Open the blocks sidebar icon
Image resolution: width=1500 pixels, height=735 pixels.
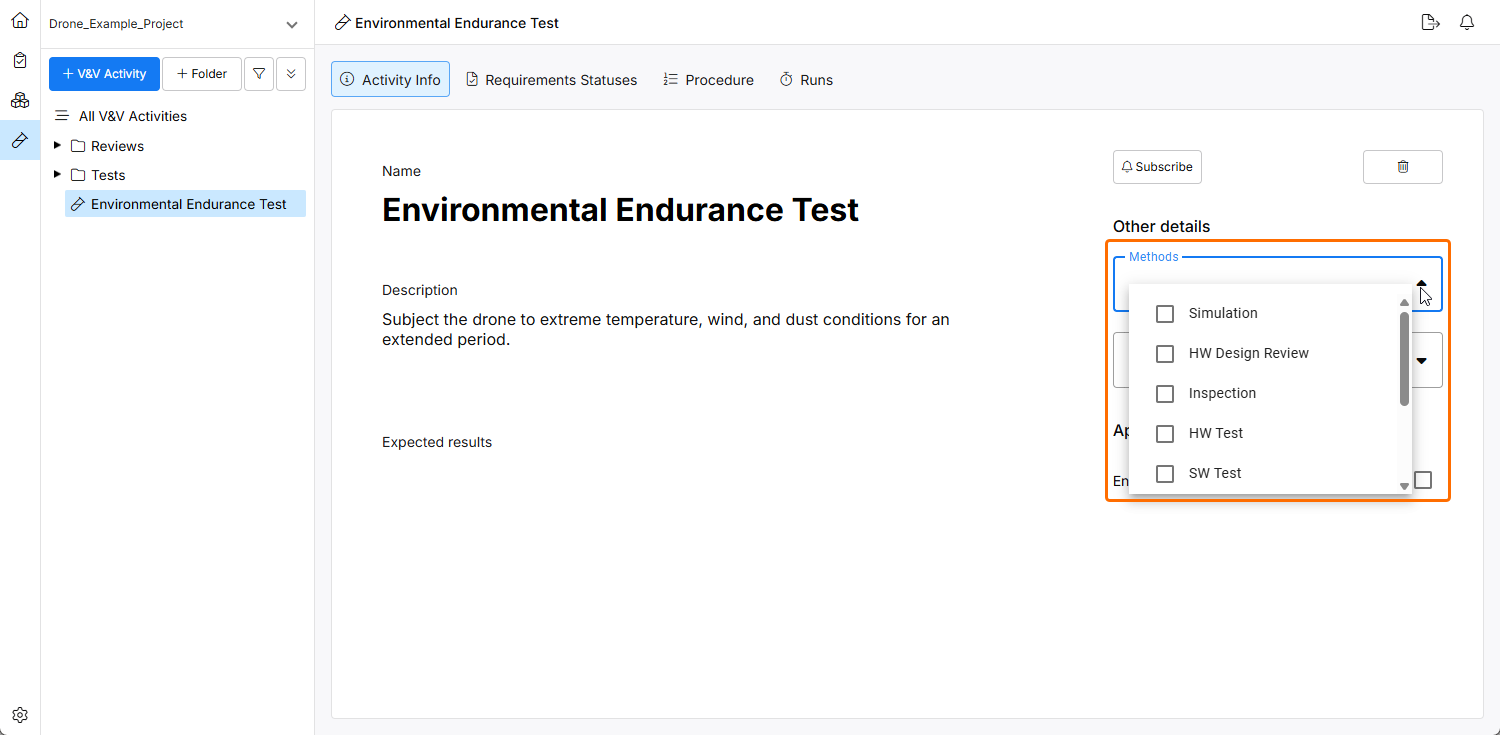pyautogui.click(x=20, y=100)
